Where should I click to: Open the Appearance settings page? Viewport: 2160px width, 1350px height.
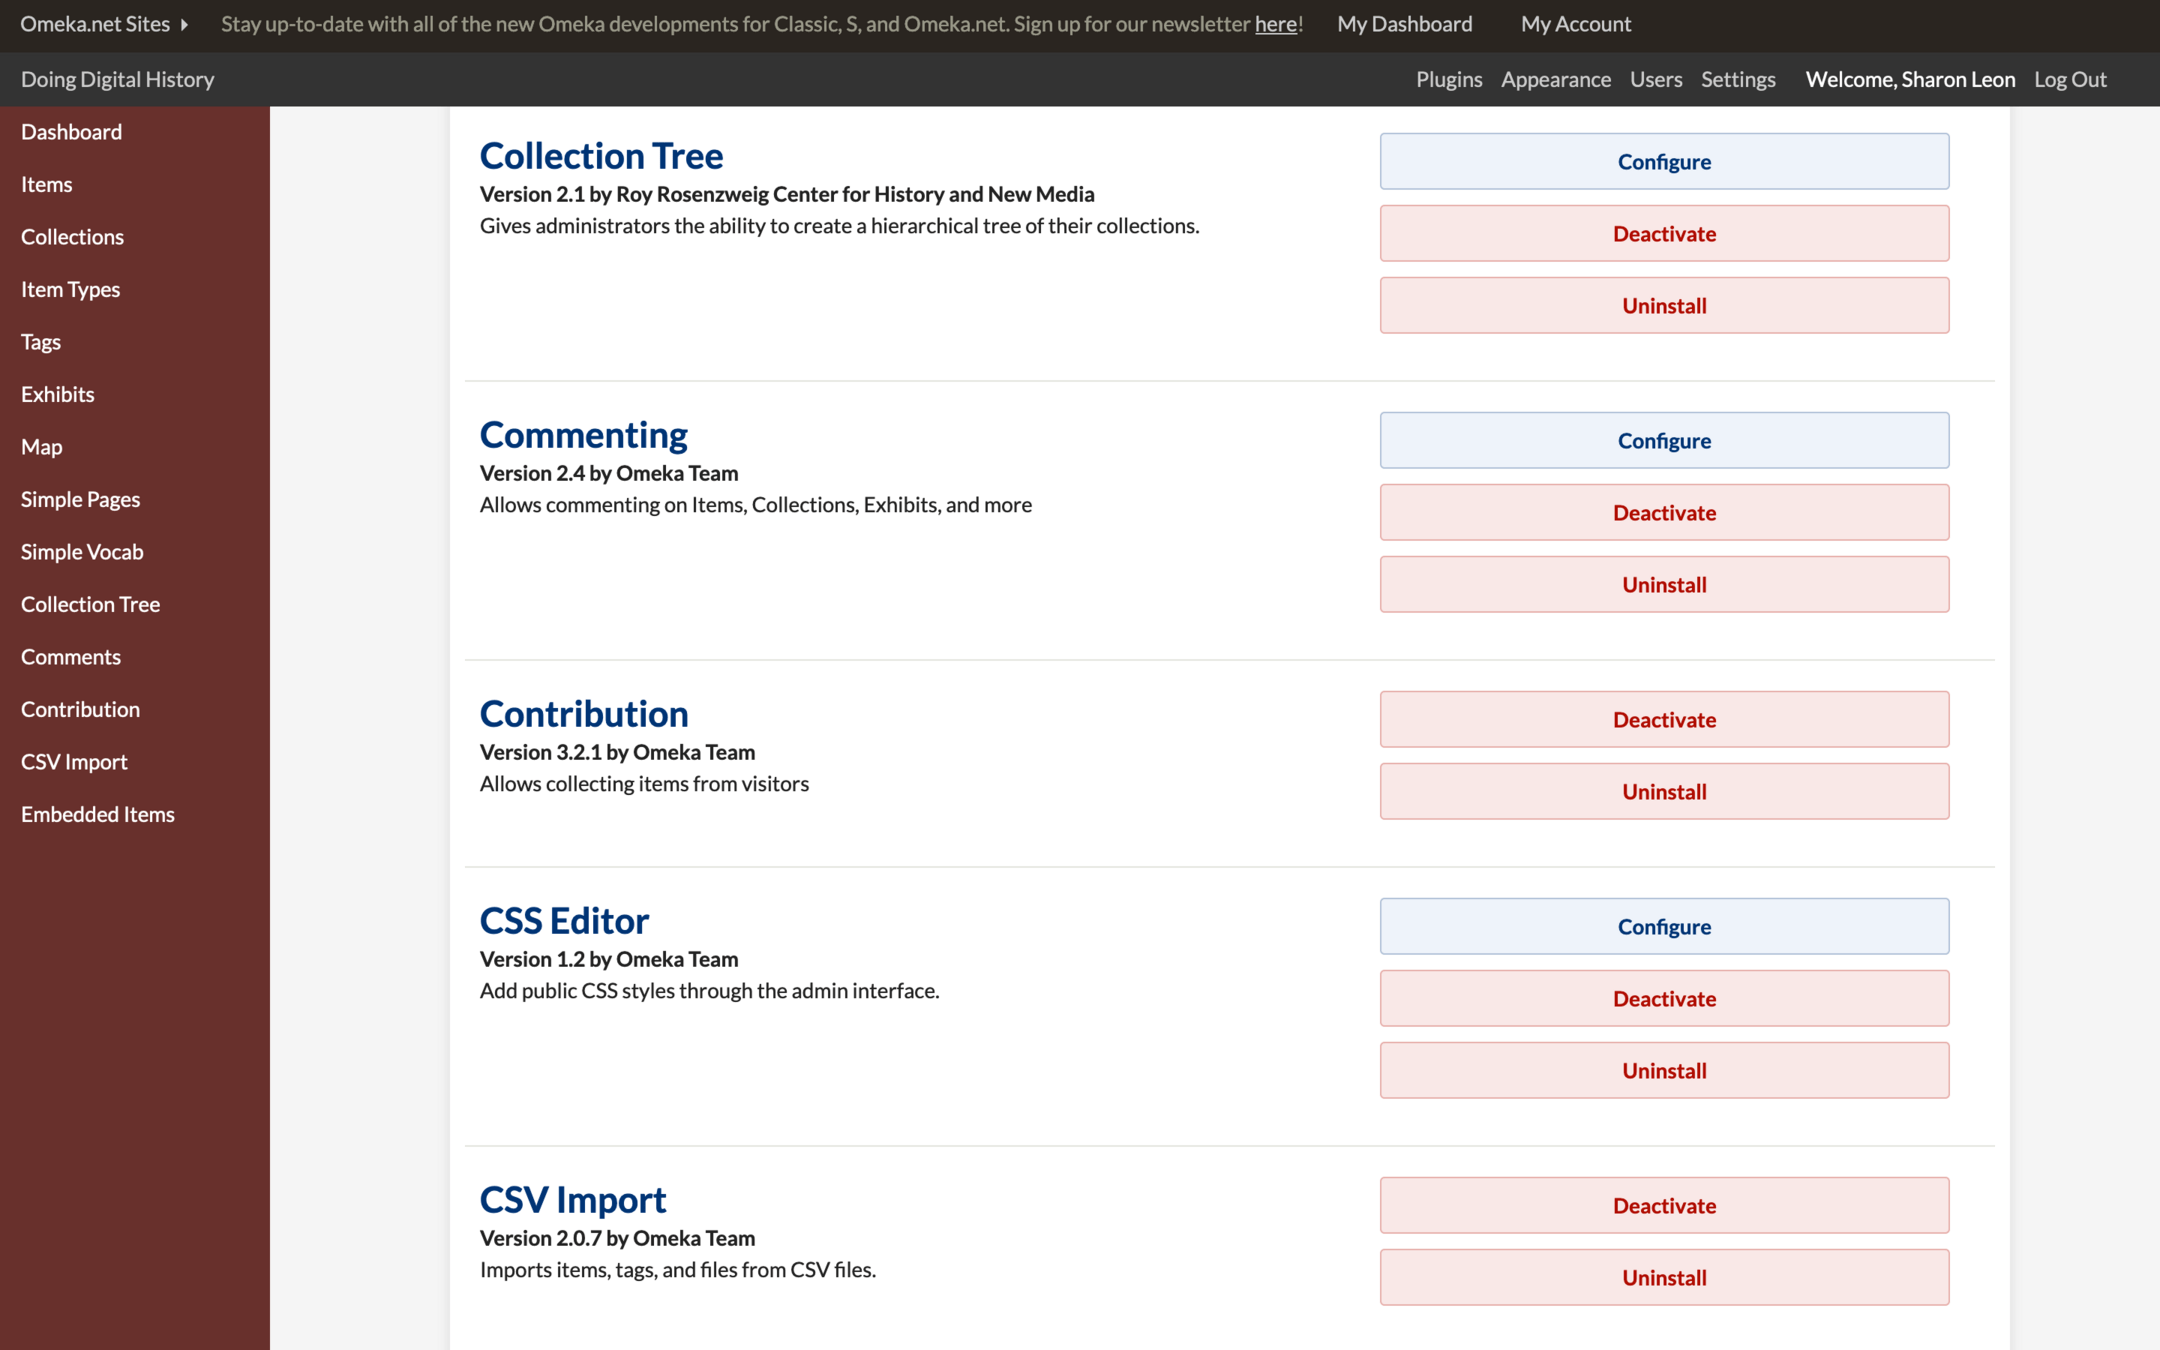tap(1555, 79)
